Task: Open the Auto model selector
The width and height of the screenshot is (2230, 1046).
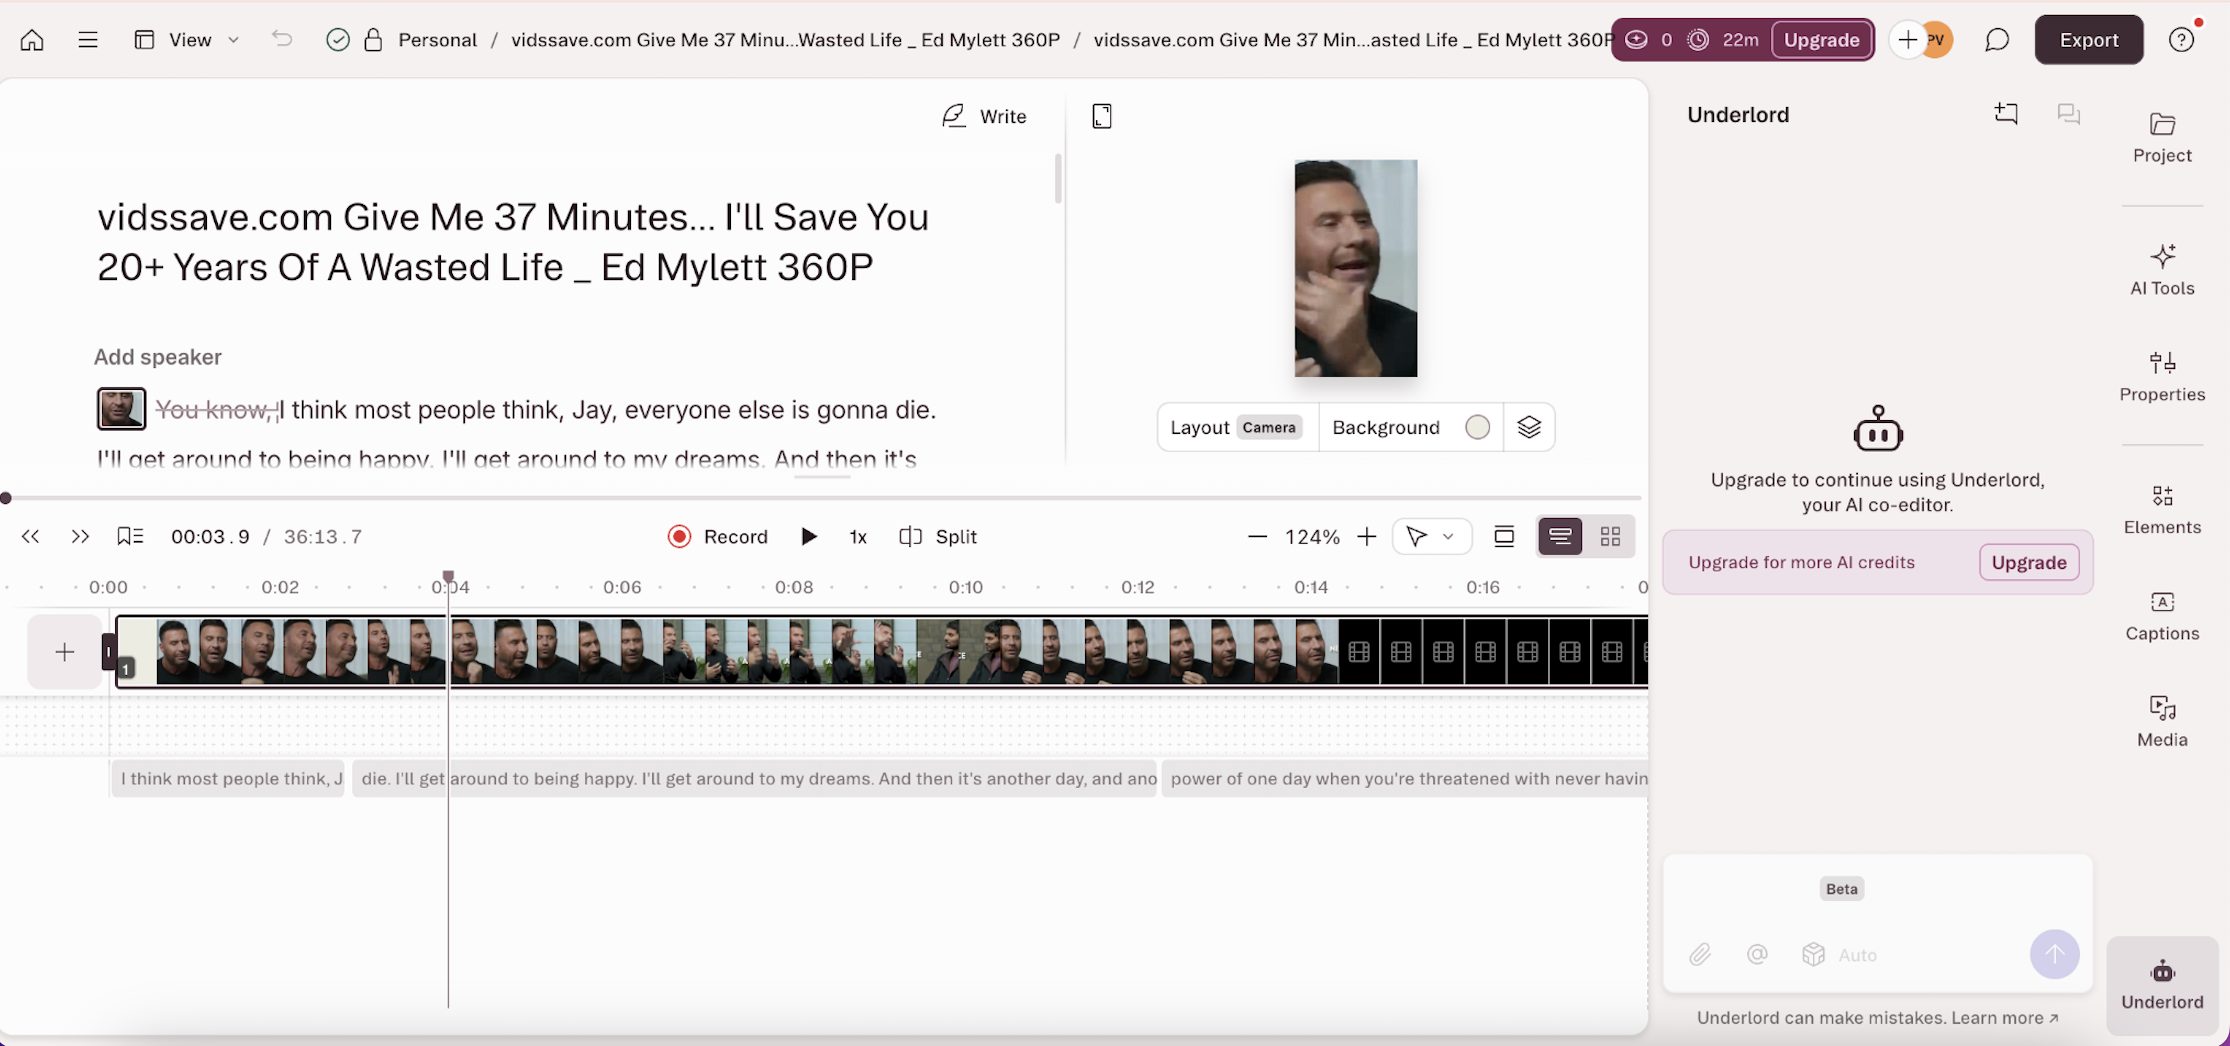Action: 1840,955
